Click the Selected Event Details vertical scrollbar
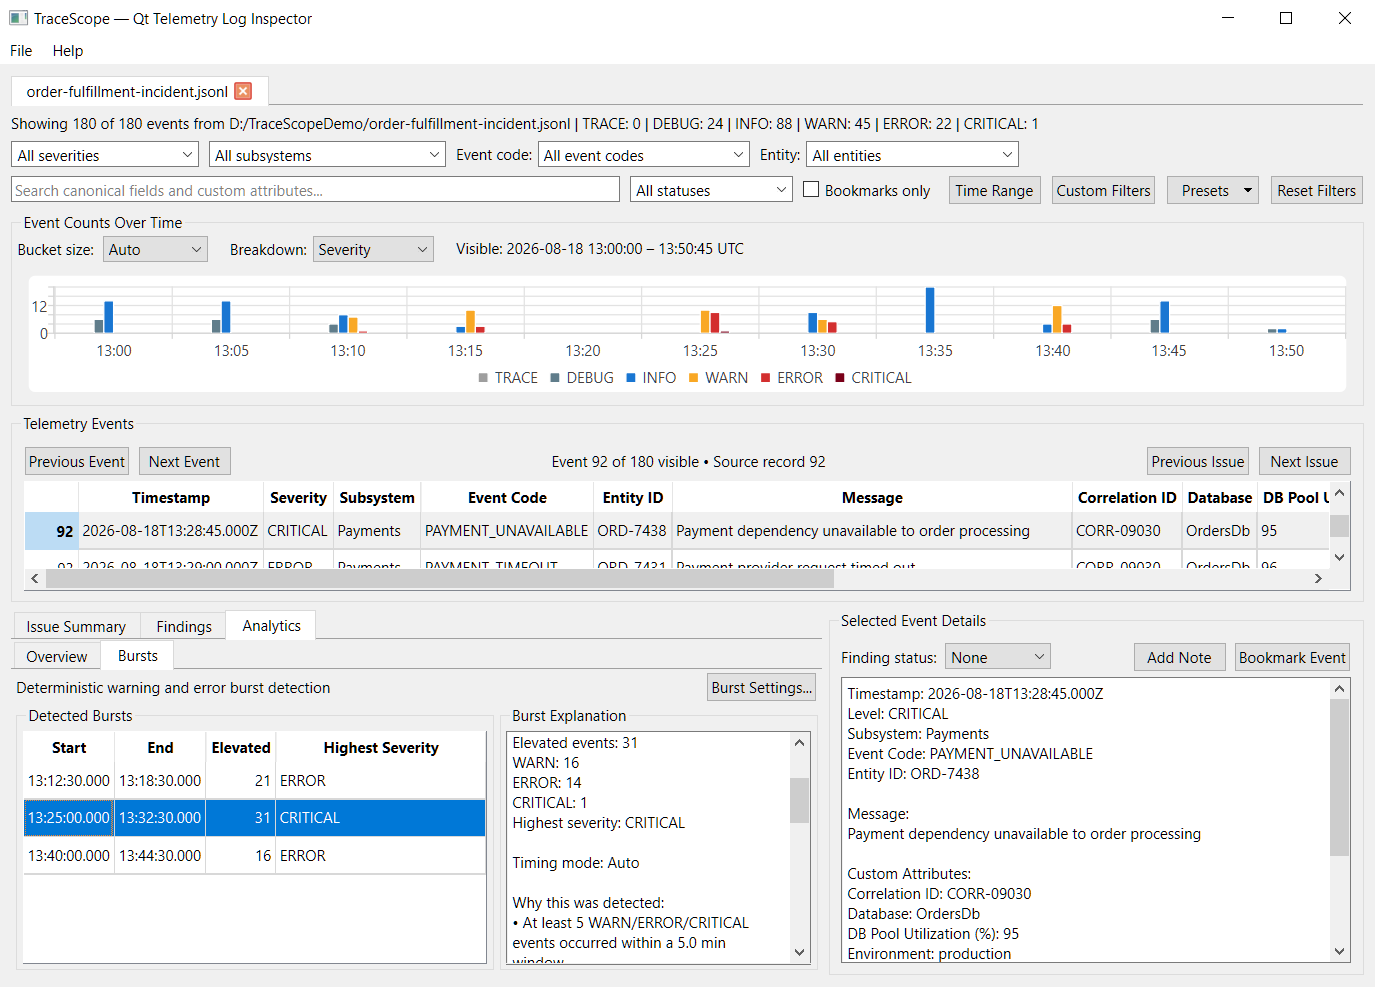 pos(1340,778)
